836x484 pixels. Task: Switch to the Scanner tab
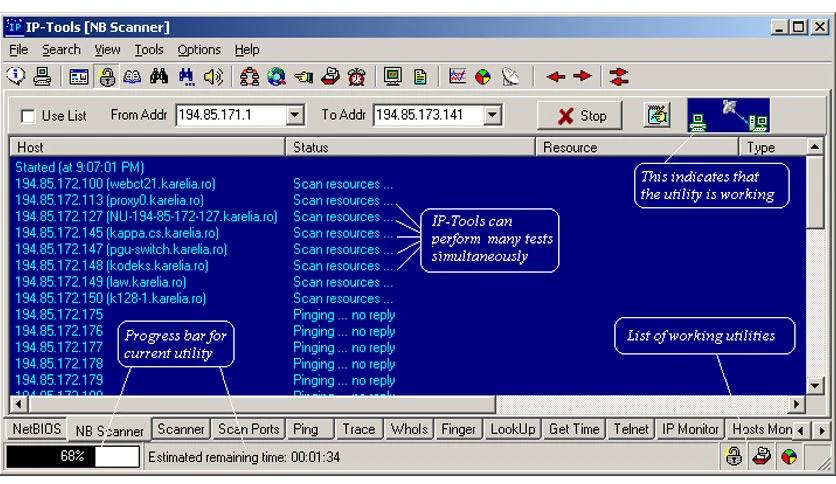[x=181, y=429]
